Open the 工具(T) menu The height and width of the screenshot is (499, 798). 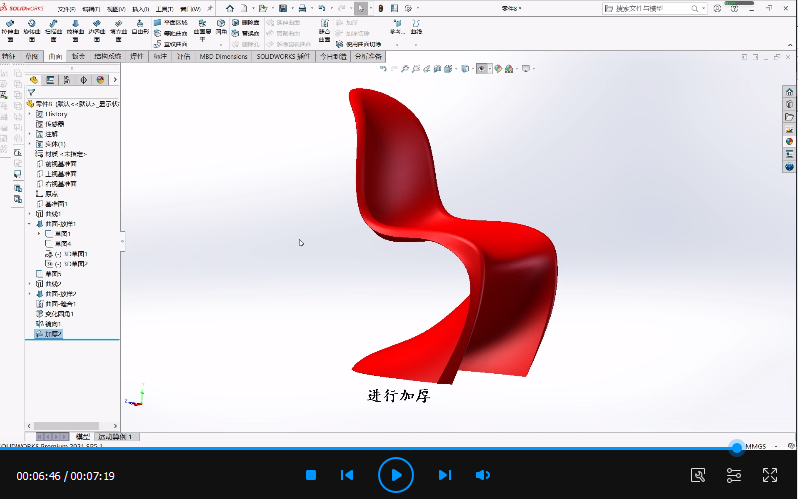(164, 9)
